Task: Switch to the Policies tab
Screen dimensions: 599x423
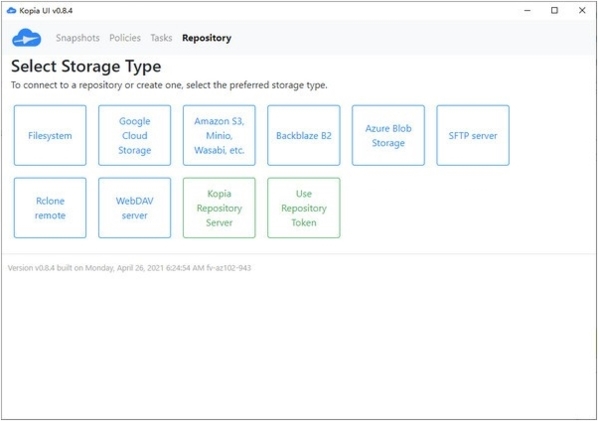Action: [125, 38]
